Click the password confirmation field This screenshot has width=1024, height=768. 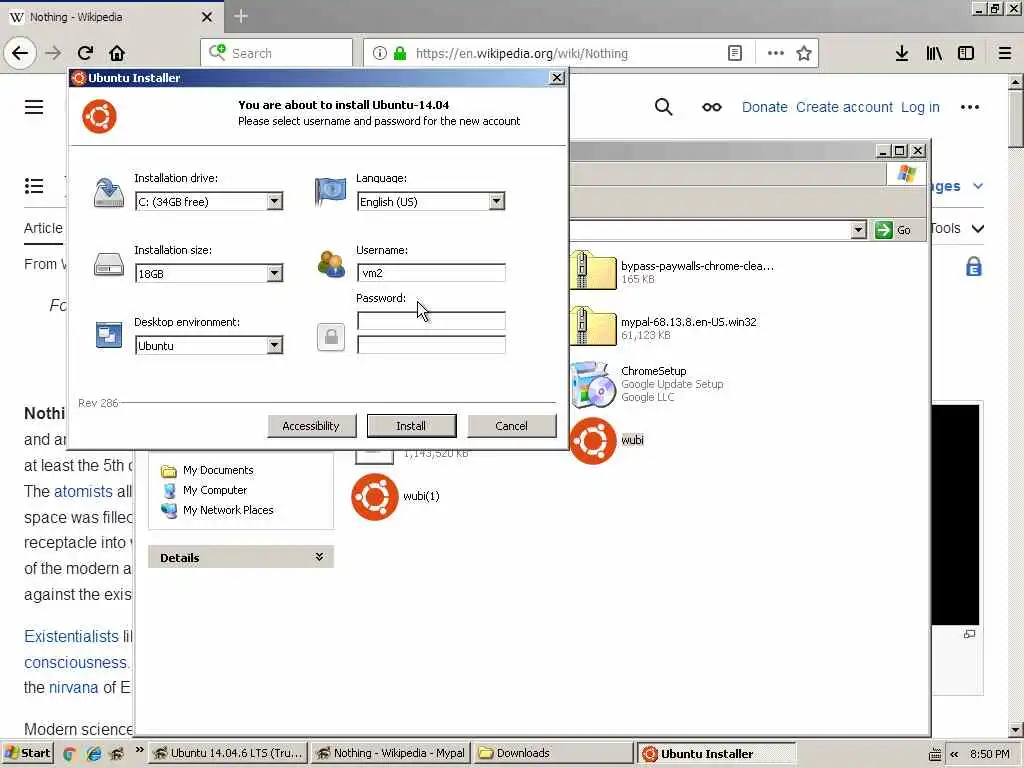(x=431, y=344)
